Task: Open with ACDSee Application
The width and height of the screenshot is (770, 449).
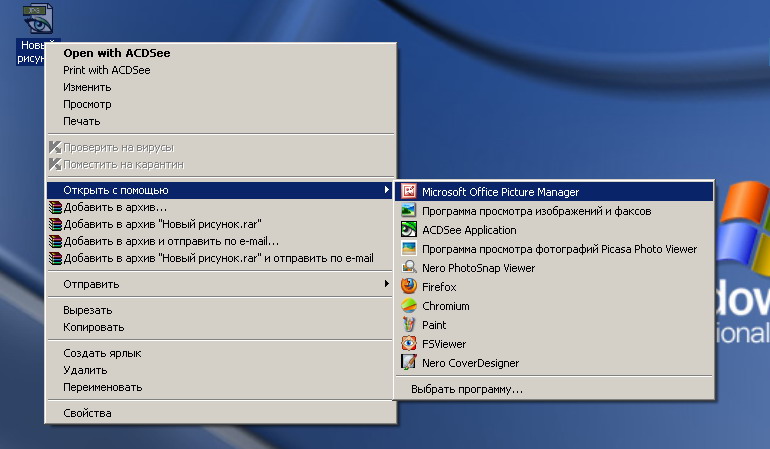Action: [554, 230]
